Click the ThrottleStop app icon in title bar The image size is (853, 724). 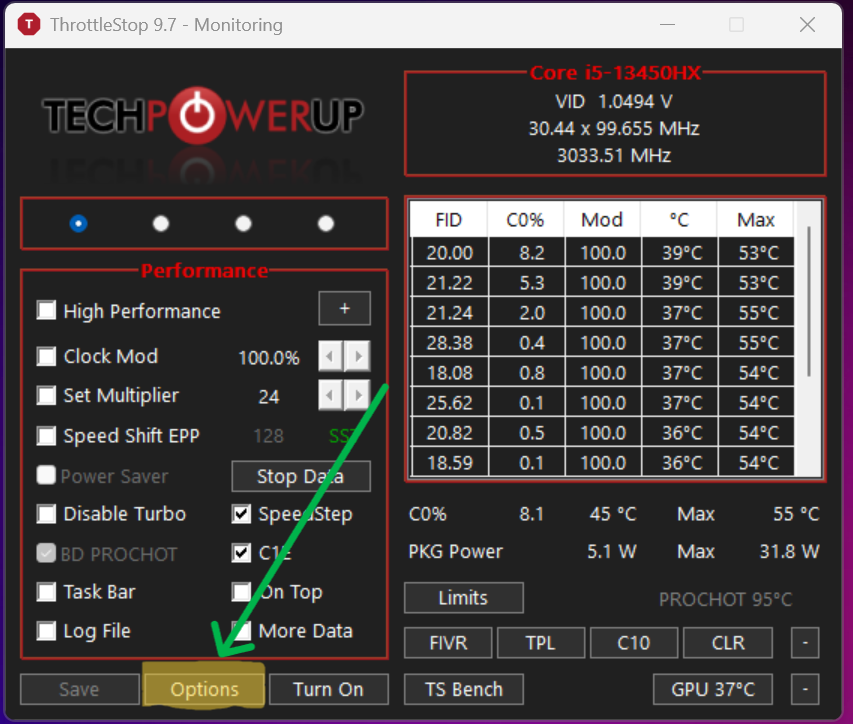coord(29,24)
